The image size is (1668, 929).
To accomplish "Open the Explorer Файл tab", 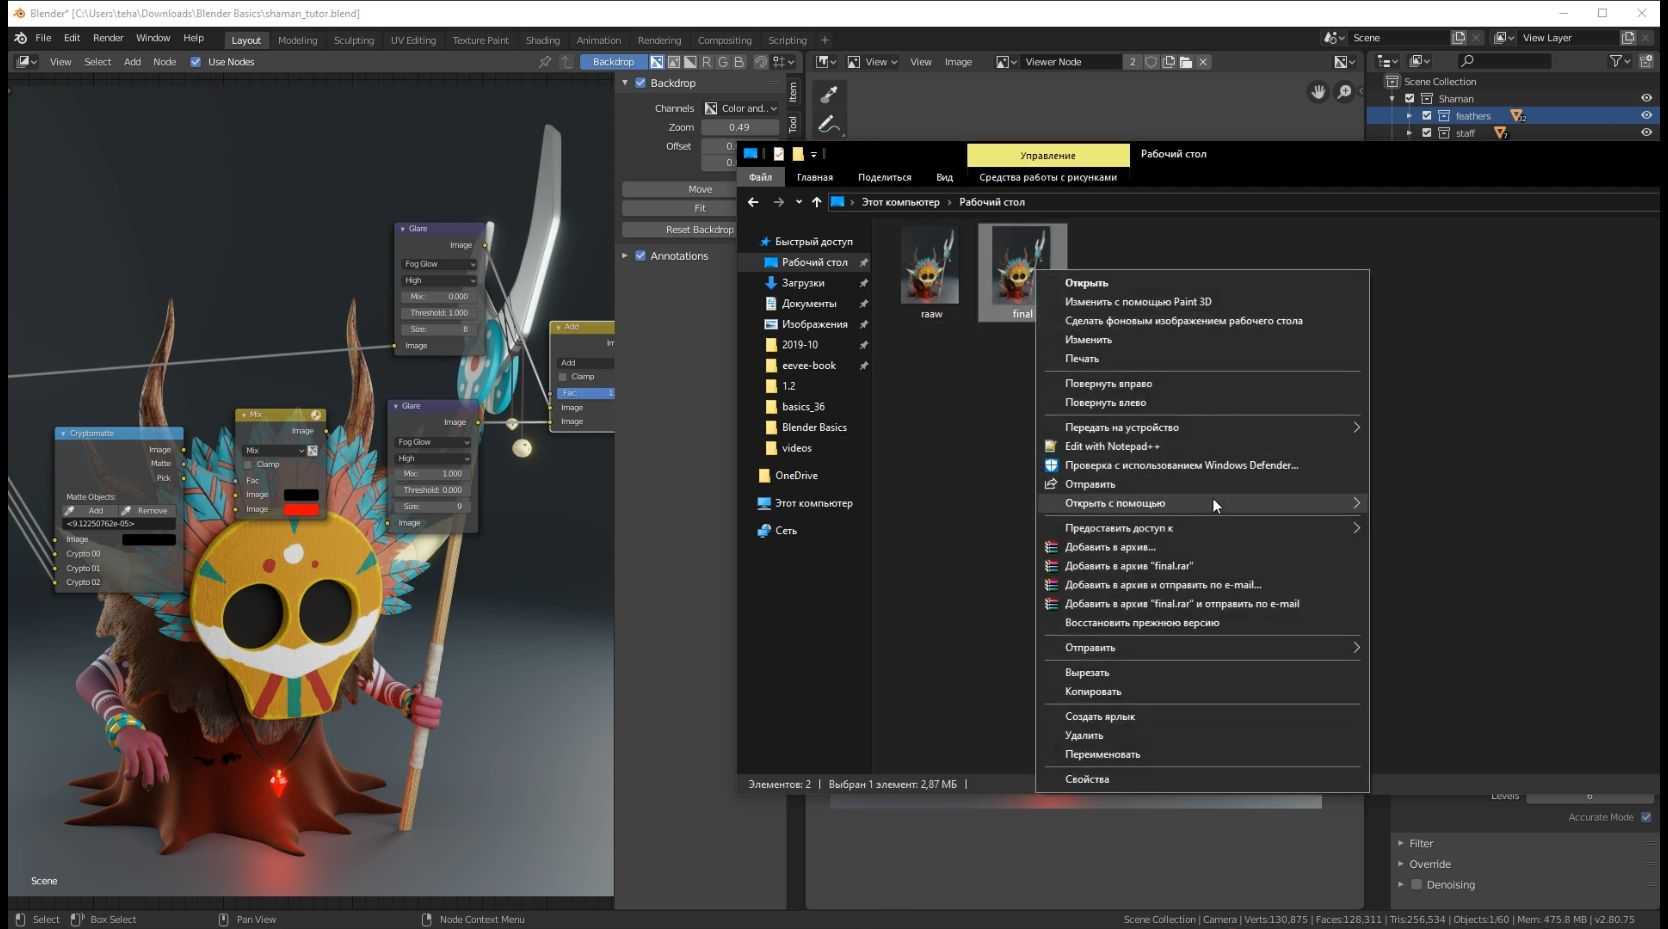I will [x=760, y=177].
